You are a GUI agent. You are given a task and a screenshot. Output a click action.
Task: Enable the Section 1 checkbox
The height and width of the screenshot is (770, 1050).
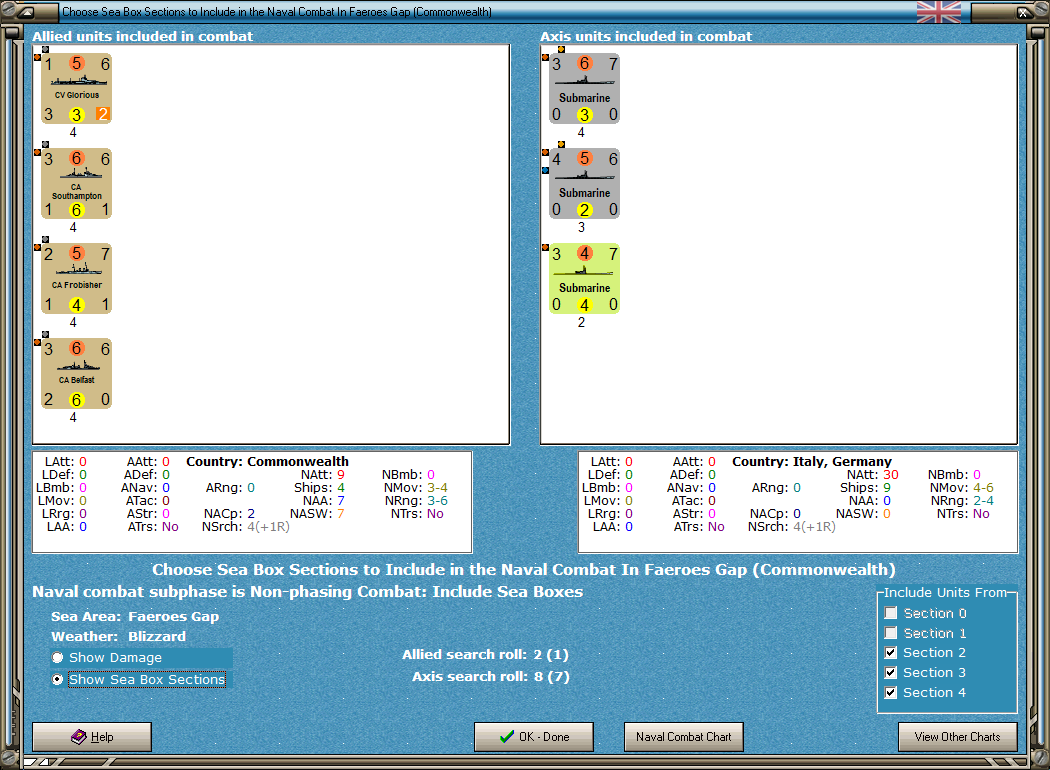pyautogui.click(x=891, y=633)
